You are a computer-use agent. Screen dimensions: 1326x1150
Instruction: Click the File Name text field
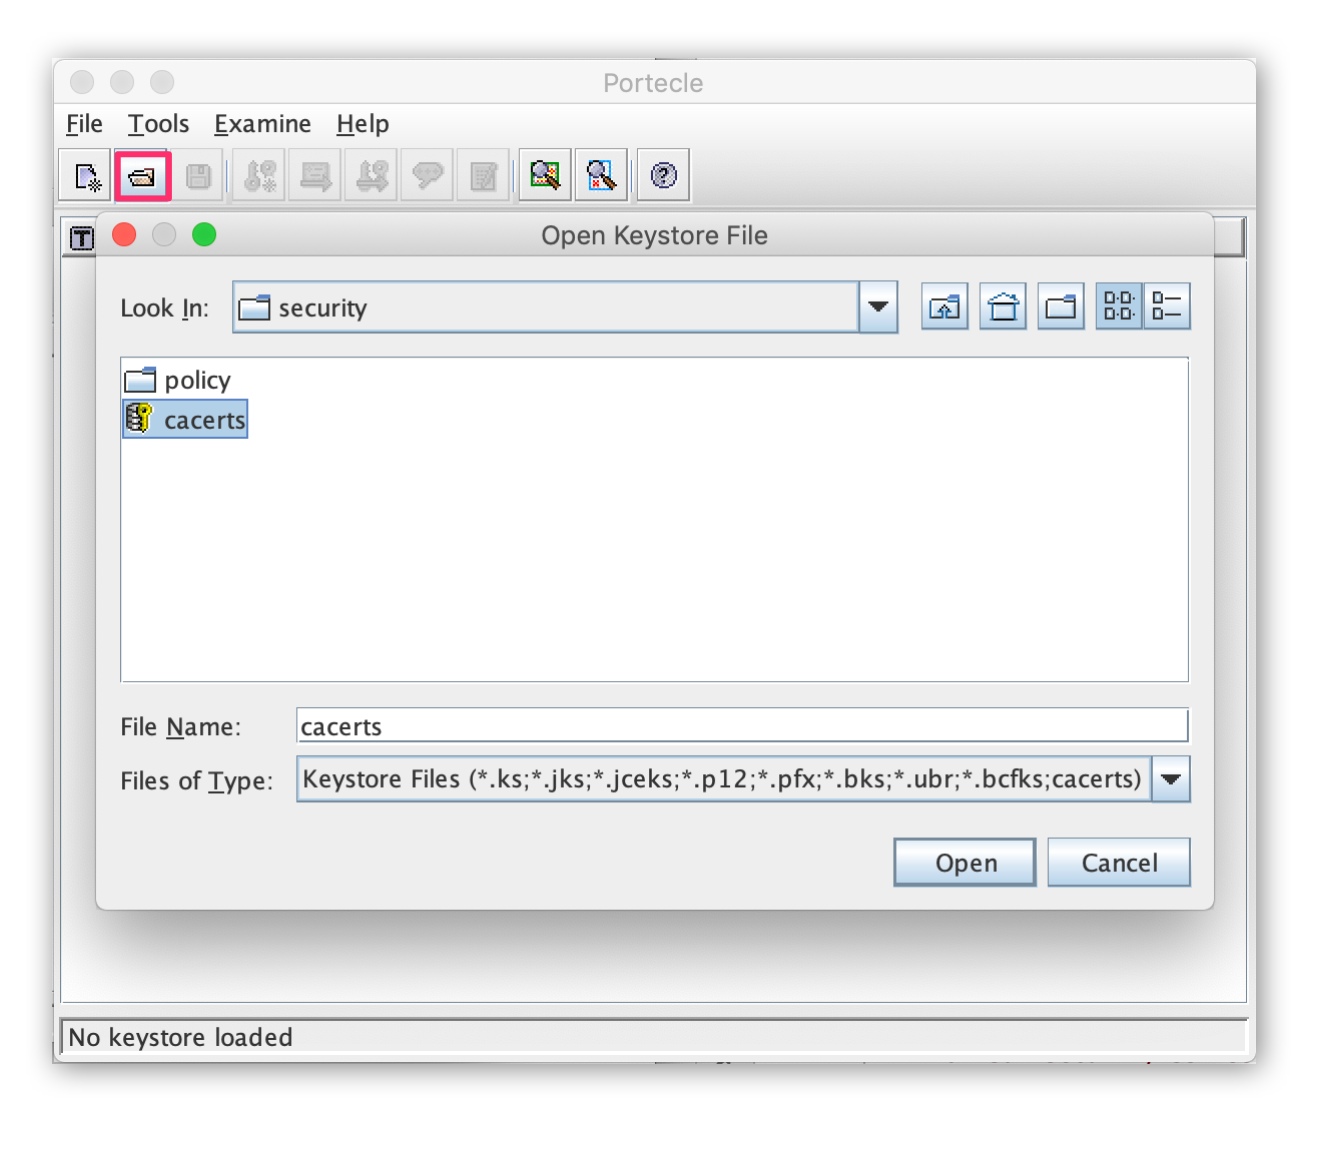(x=741, y=726)
